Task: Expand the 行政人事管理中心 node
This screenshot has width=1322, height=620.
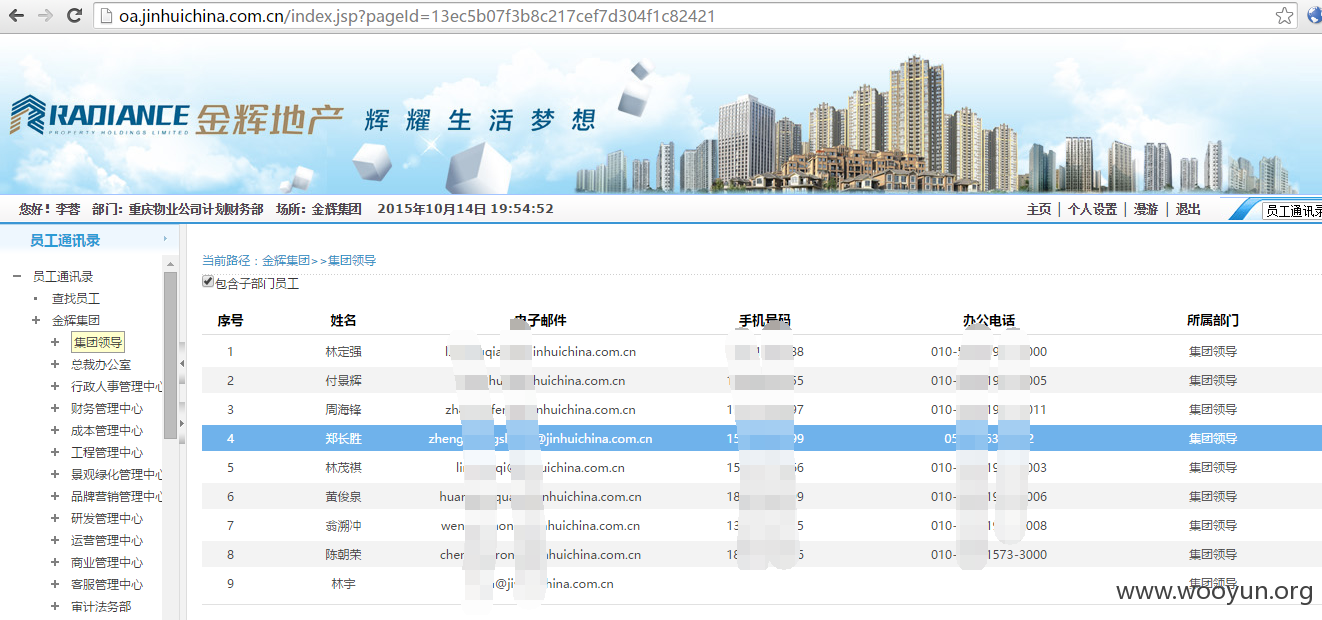Action: tap(55, 386)
